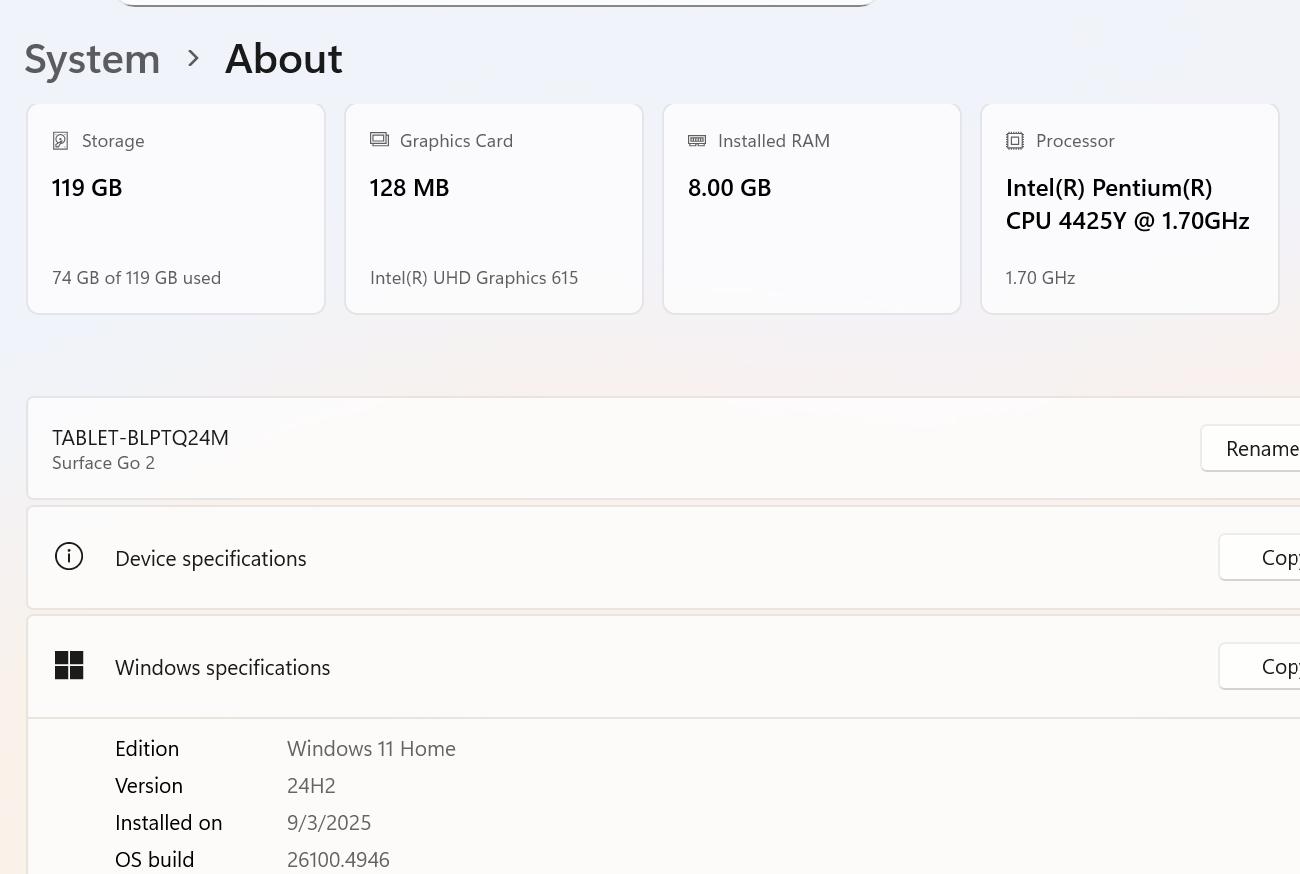Click the breadcrumb chevron separator
Screen dimensions: 1300x874
(193, 59)
